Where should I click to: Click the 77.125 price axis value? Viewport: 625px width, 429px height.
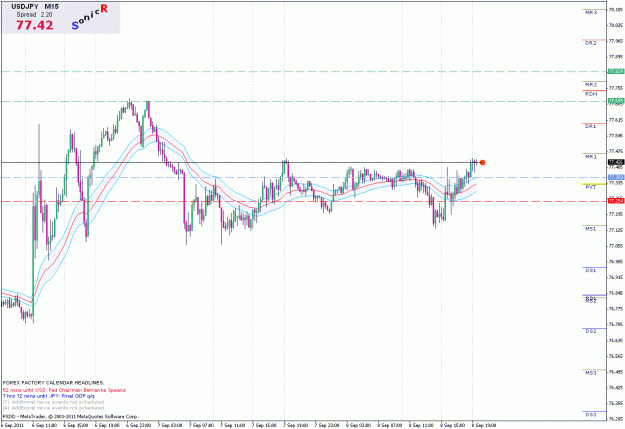(617, 230)
